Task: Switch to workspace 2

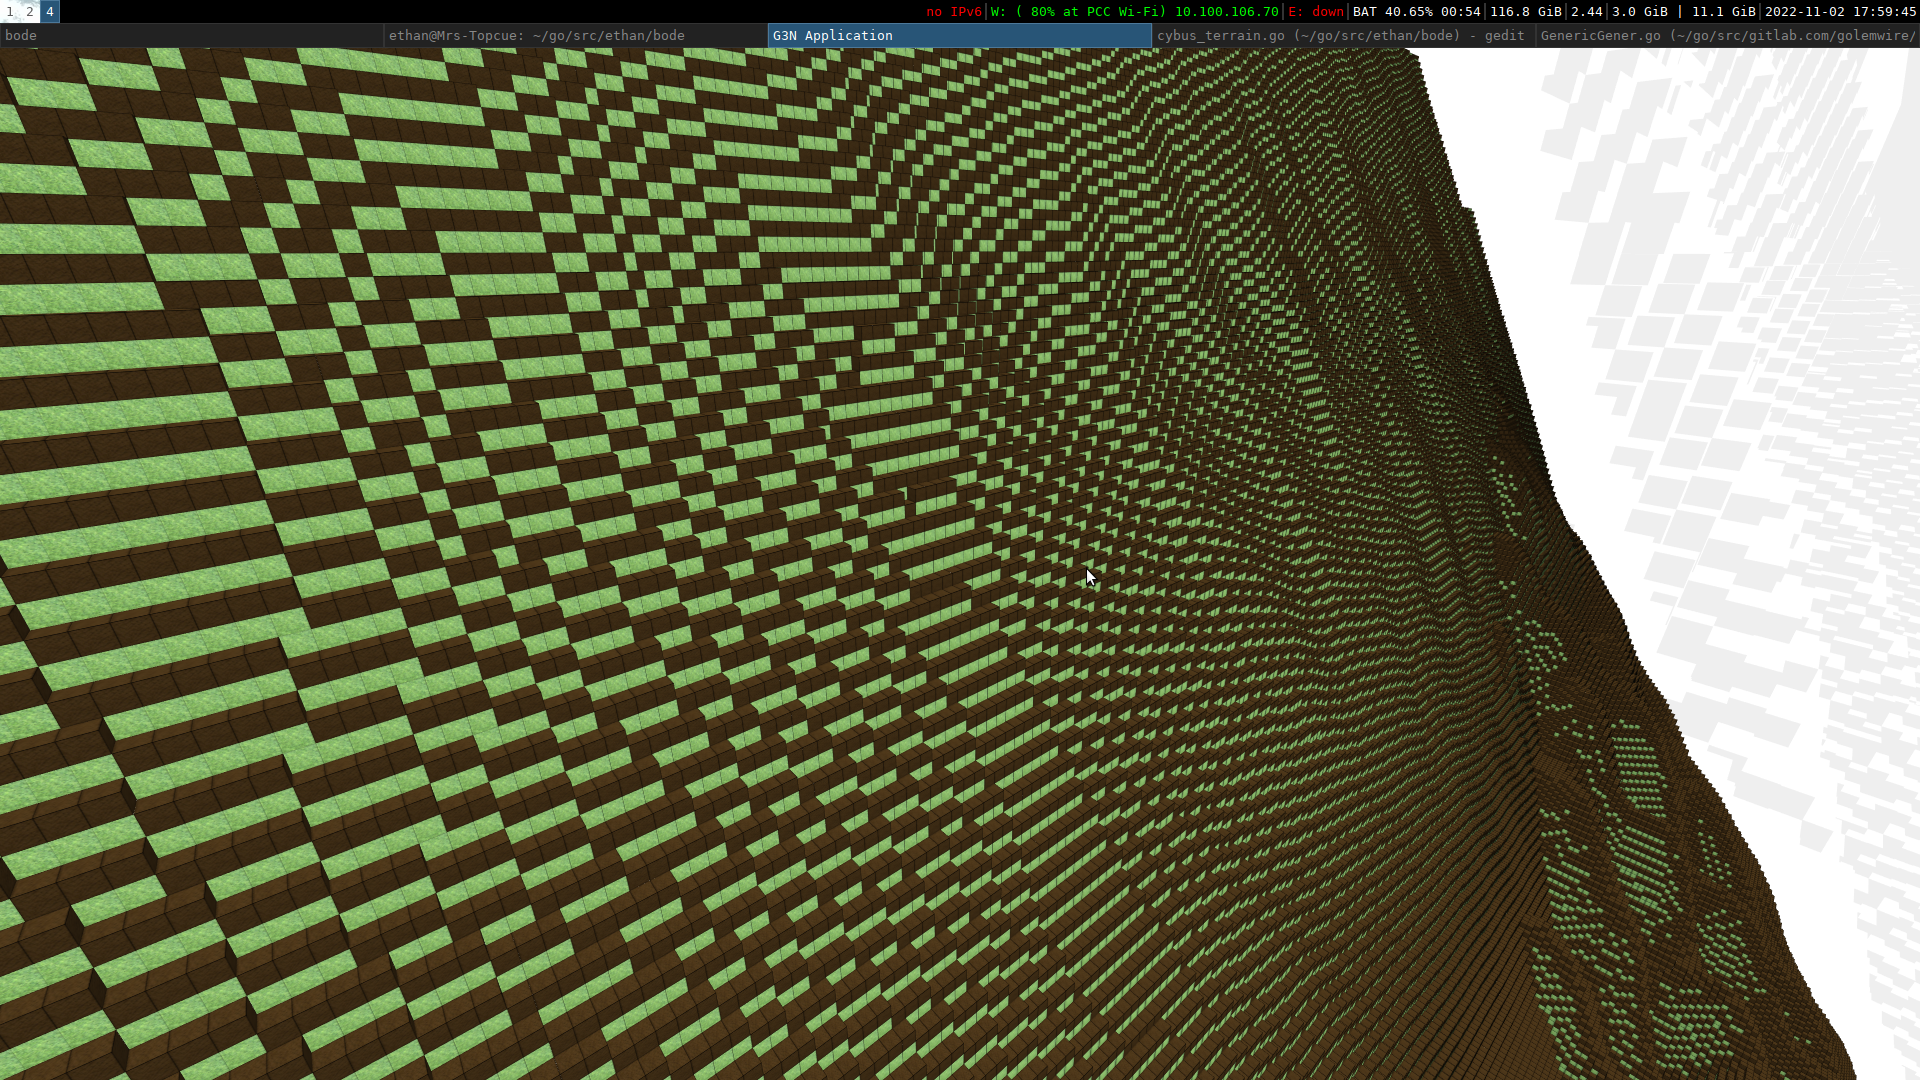Action: click(30, 11)
